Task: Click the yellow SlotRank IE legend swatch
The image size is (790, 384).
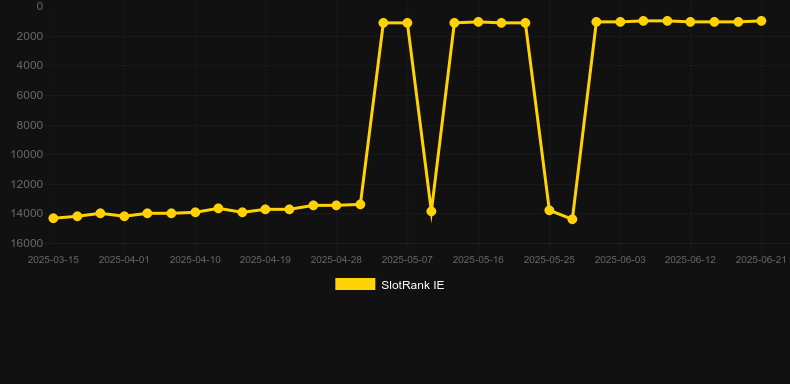Action: pyautogui.click(x=355, y=284)
